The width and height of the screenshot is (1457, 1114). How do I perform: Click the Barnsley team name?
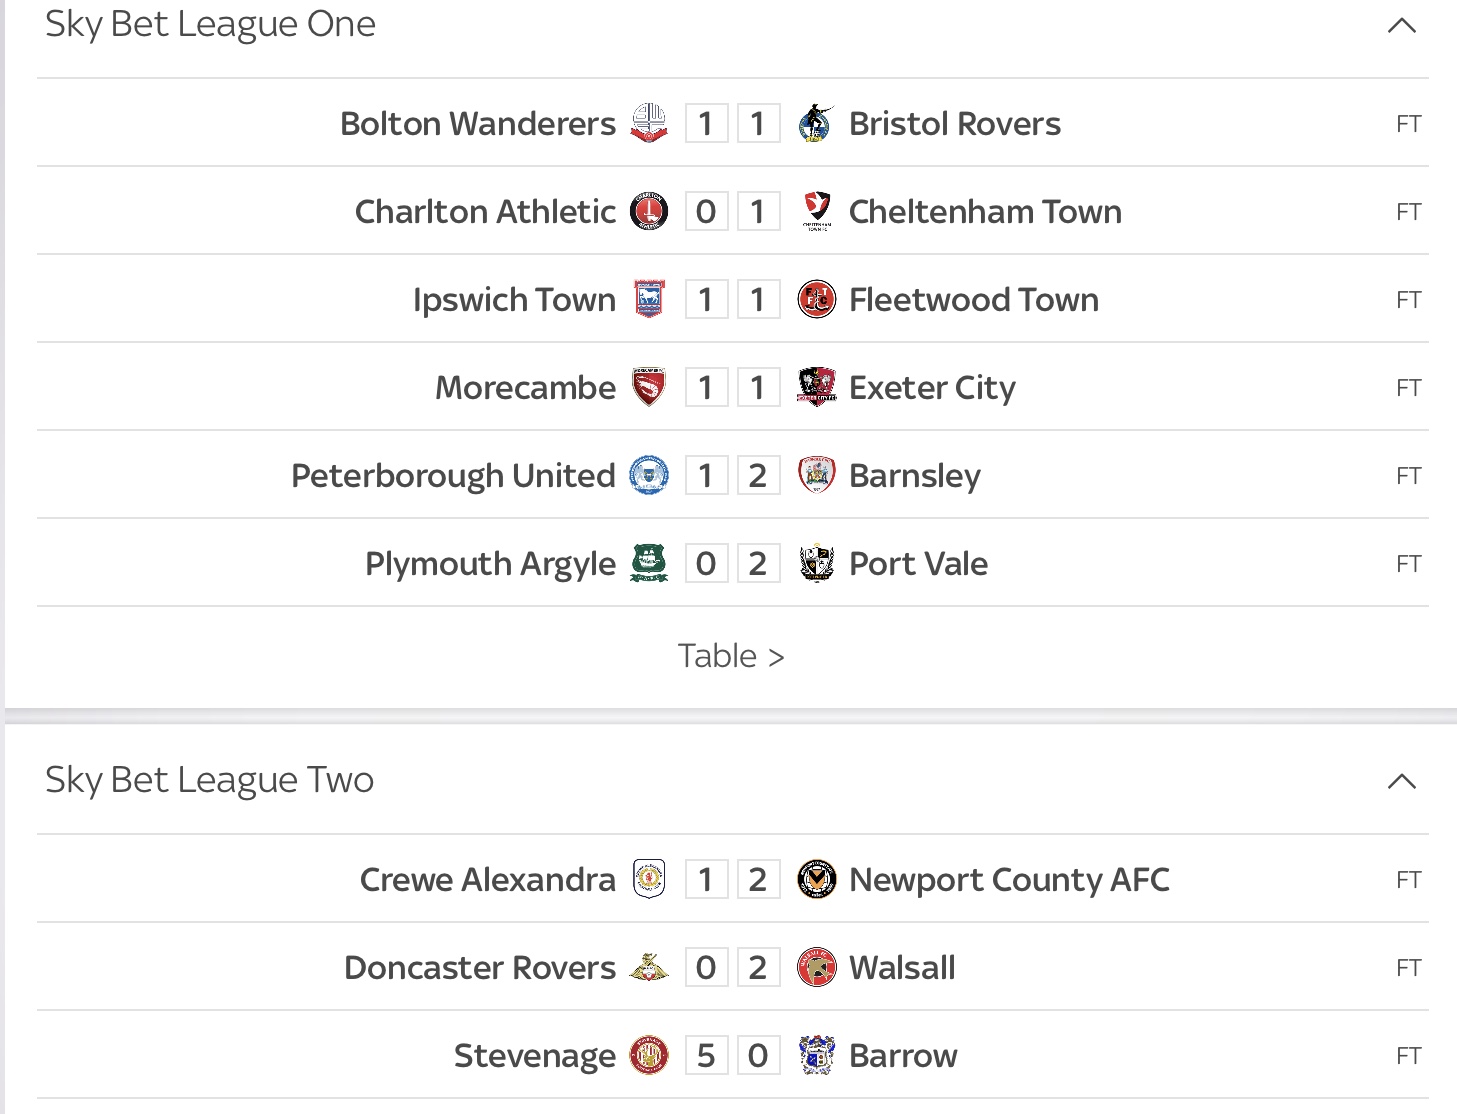915,476
